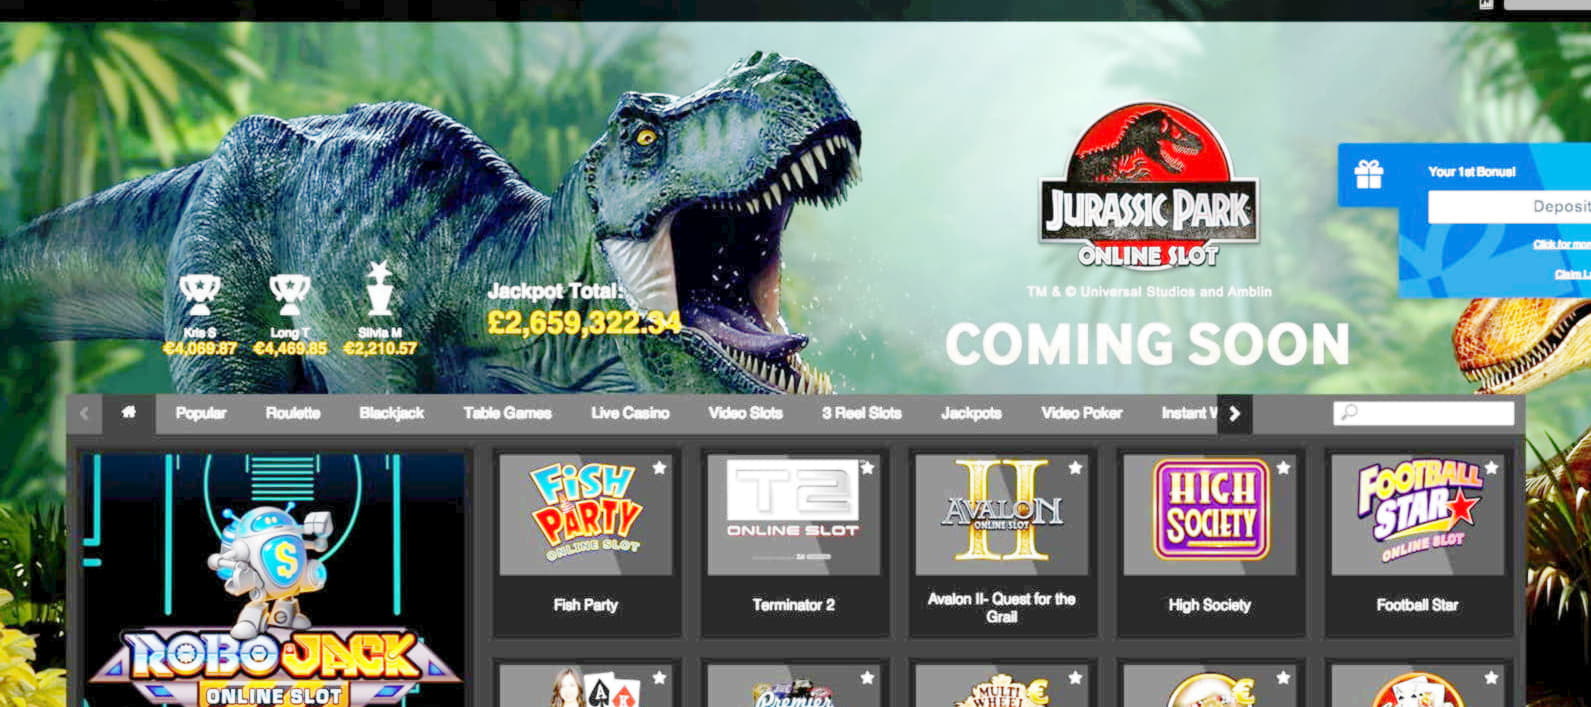Switch to Video Poker tab

coord(1081,413)
